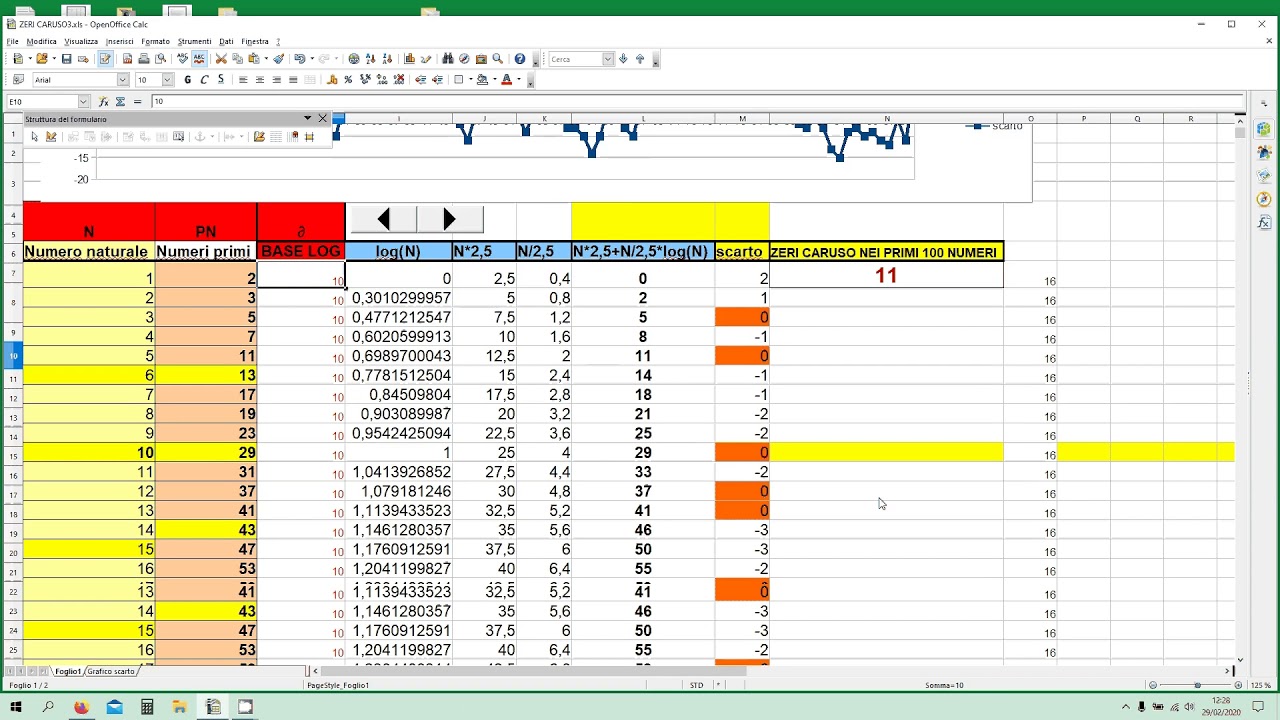Screen dimensions: 1280x720
Task: Insert a chart using the chart icon
Action: 409,59
